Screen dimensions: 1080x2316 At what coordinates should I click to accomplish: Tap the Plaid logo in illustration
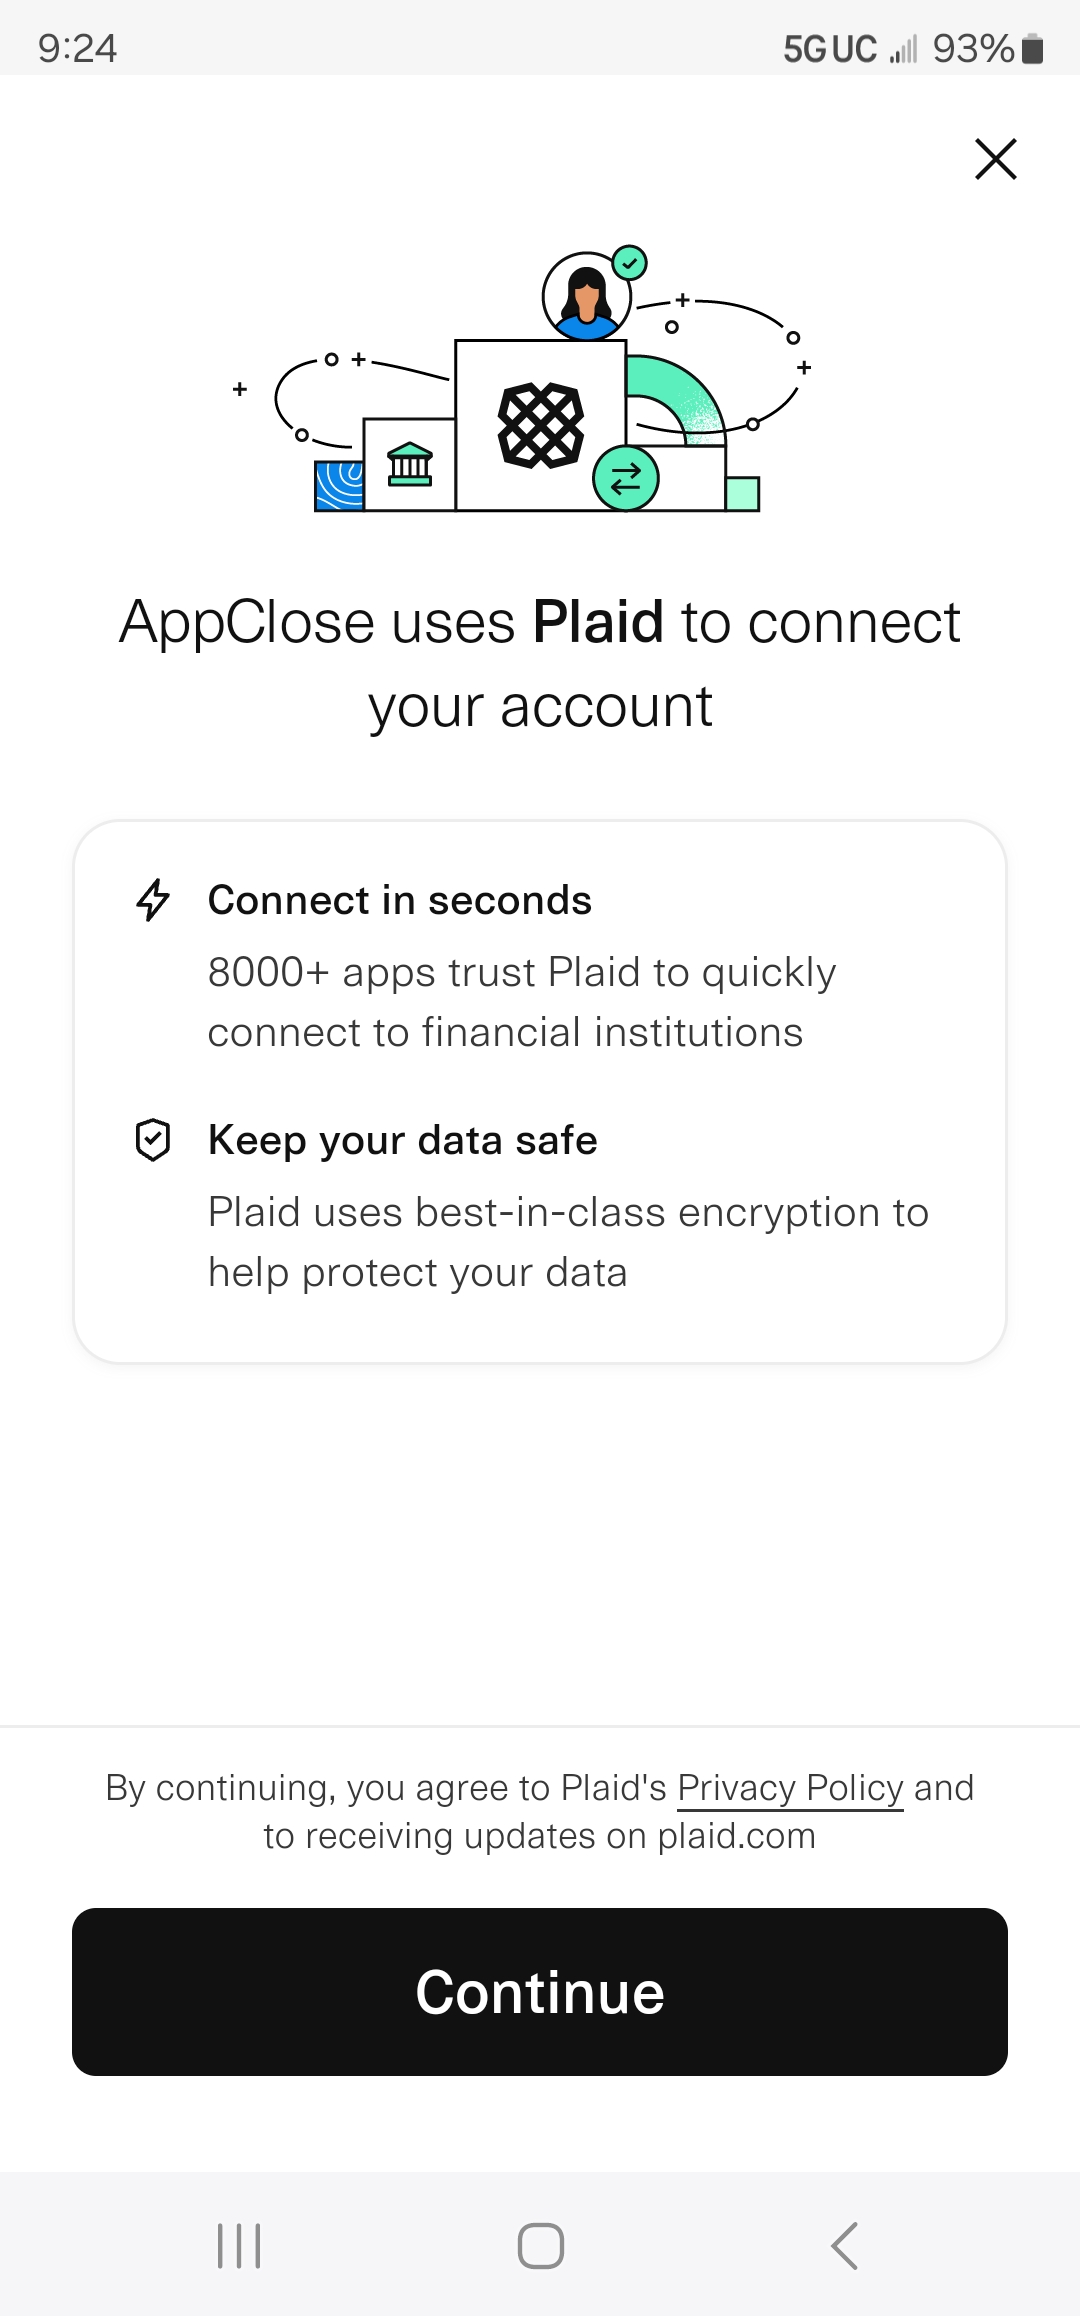pos(541,426)
